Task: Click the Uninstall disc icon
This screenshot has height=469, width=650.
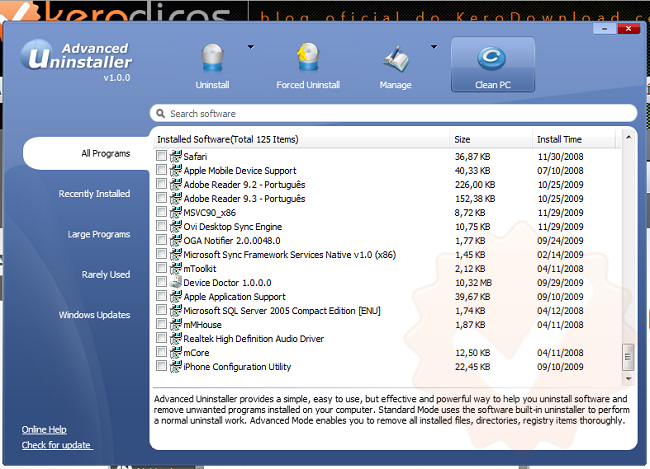Action: point(213,59)
